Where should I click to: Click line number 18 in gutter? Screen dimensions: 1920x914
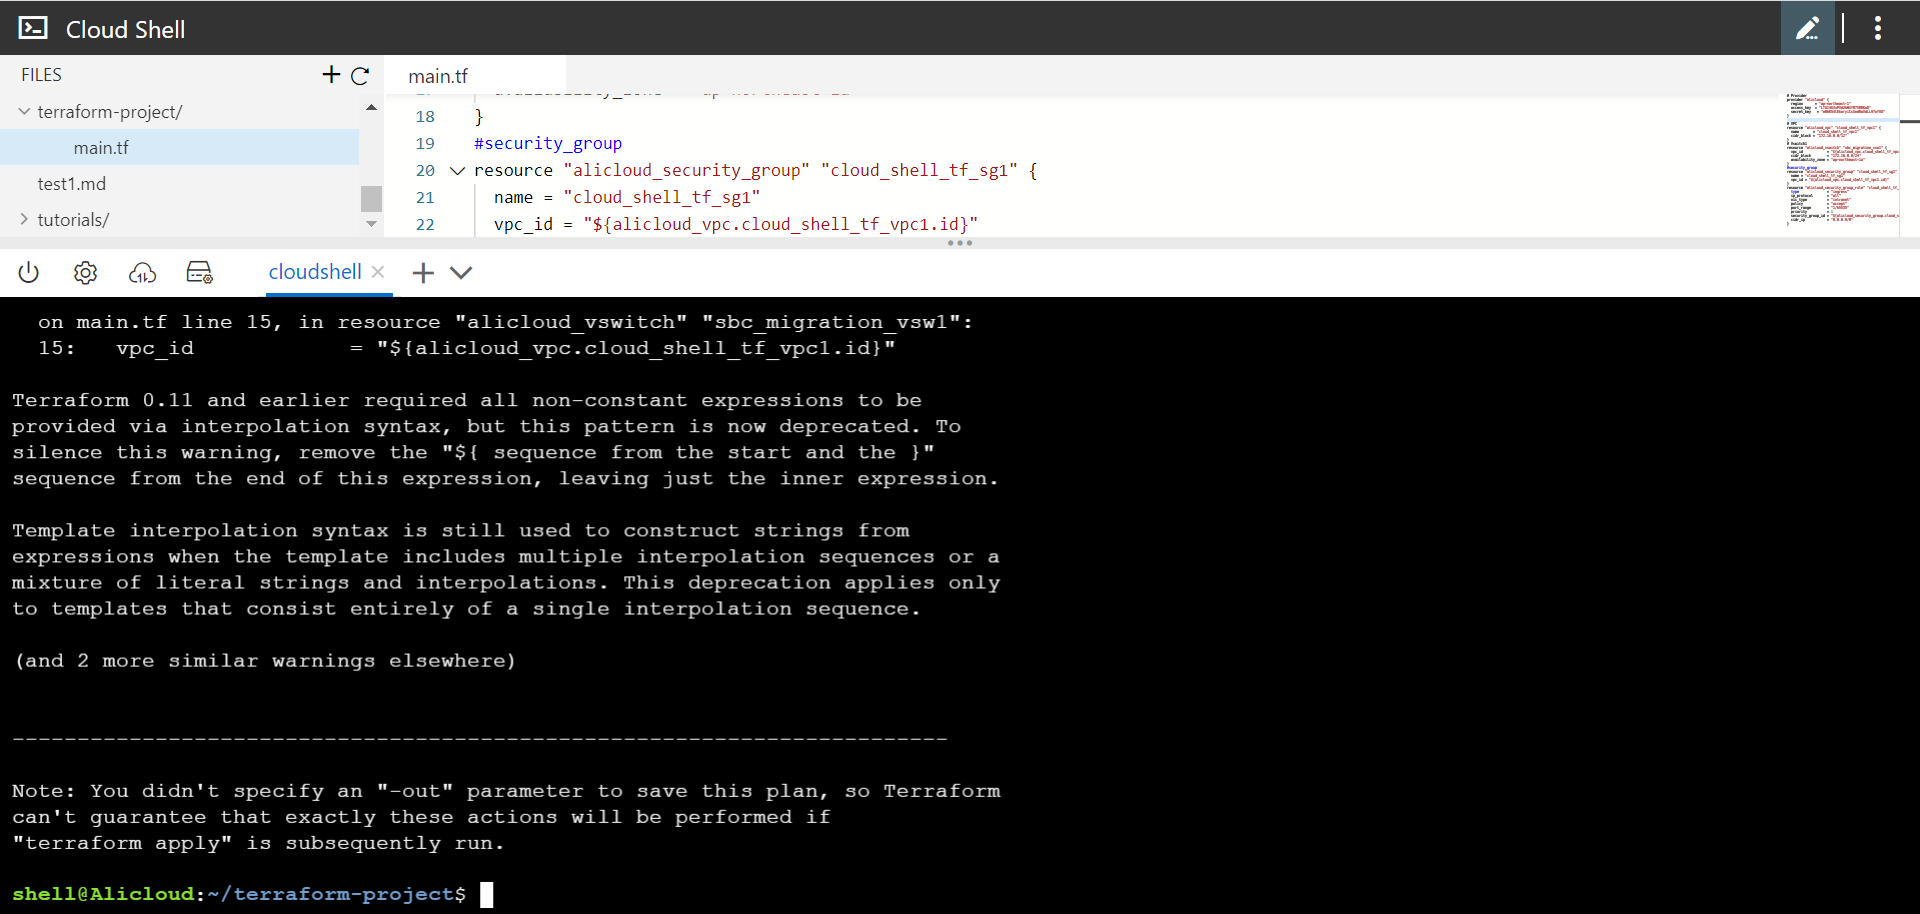[425, 117]
